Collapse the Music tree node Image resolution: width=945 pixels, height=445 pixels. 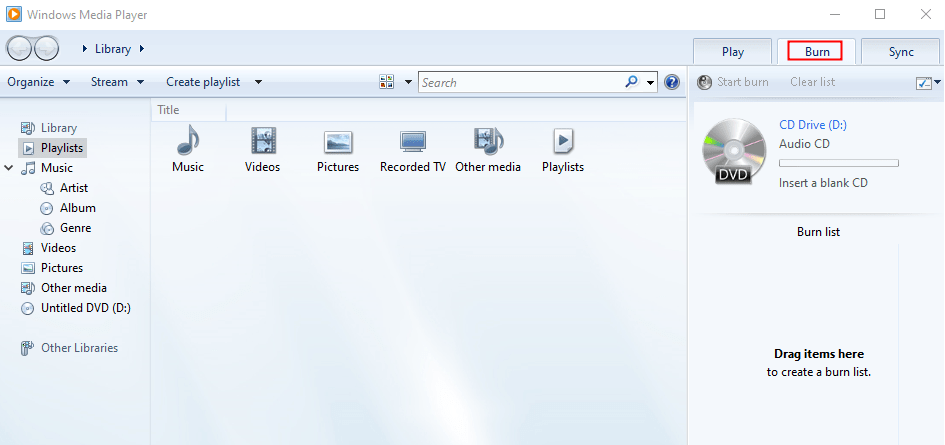pos(9,168)
